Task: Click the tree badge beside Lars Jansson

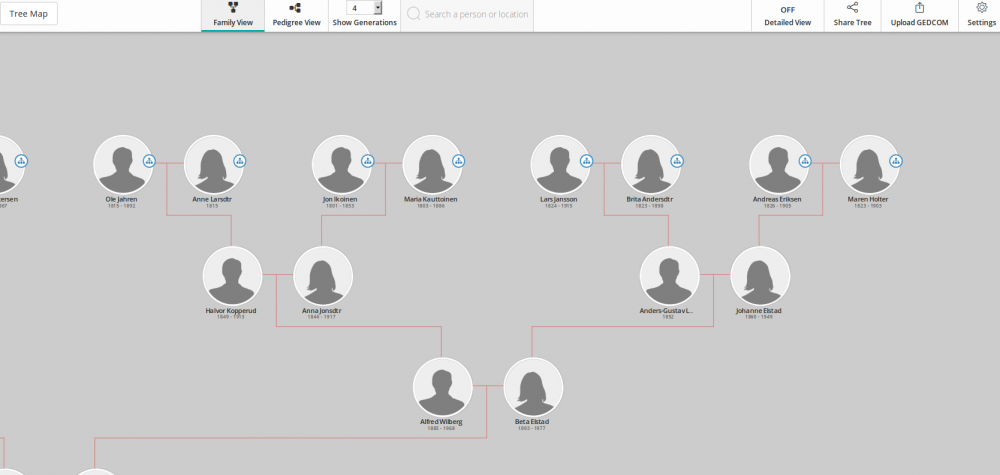Action: point(586,161)
